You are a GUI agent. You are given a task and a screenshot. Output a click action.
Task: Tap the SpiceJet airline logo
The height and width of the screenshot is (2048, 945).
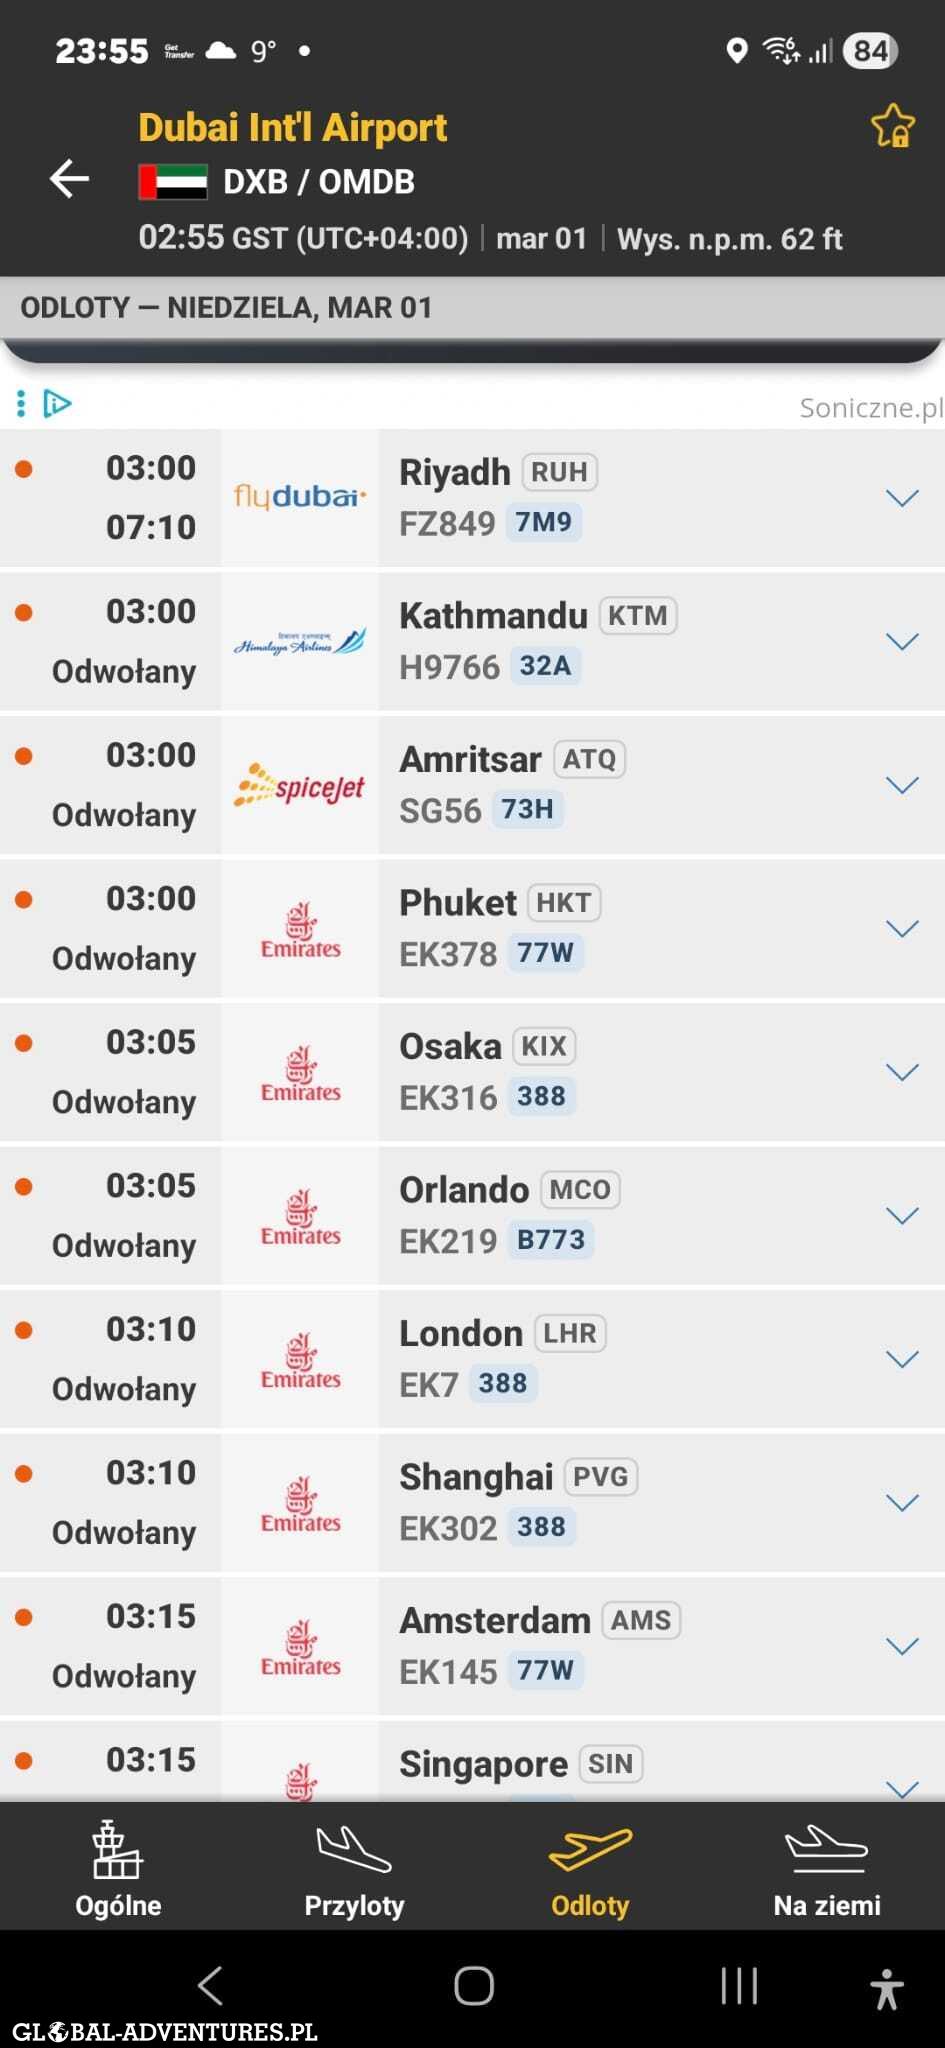pos(300,786)
